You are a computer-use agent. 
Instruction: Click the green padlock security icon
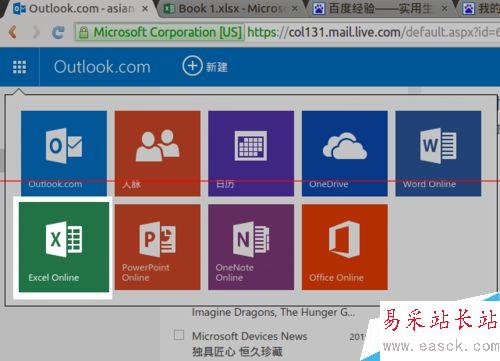click(84, 32)
